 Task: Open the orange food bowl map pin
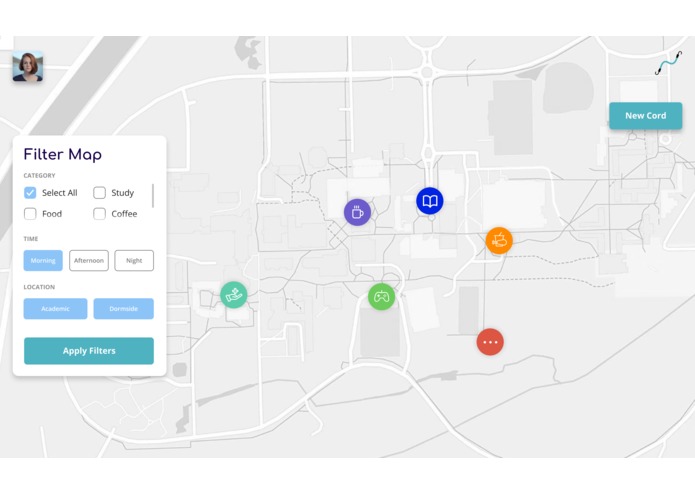(499, 241)
